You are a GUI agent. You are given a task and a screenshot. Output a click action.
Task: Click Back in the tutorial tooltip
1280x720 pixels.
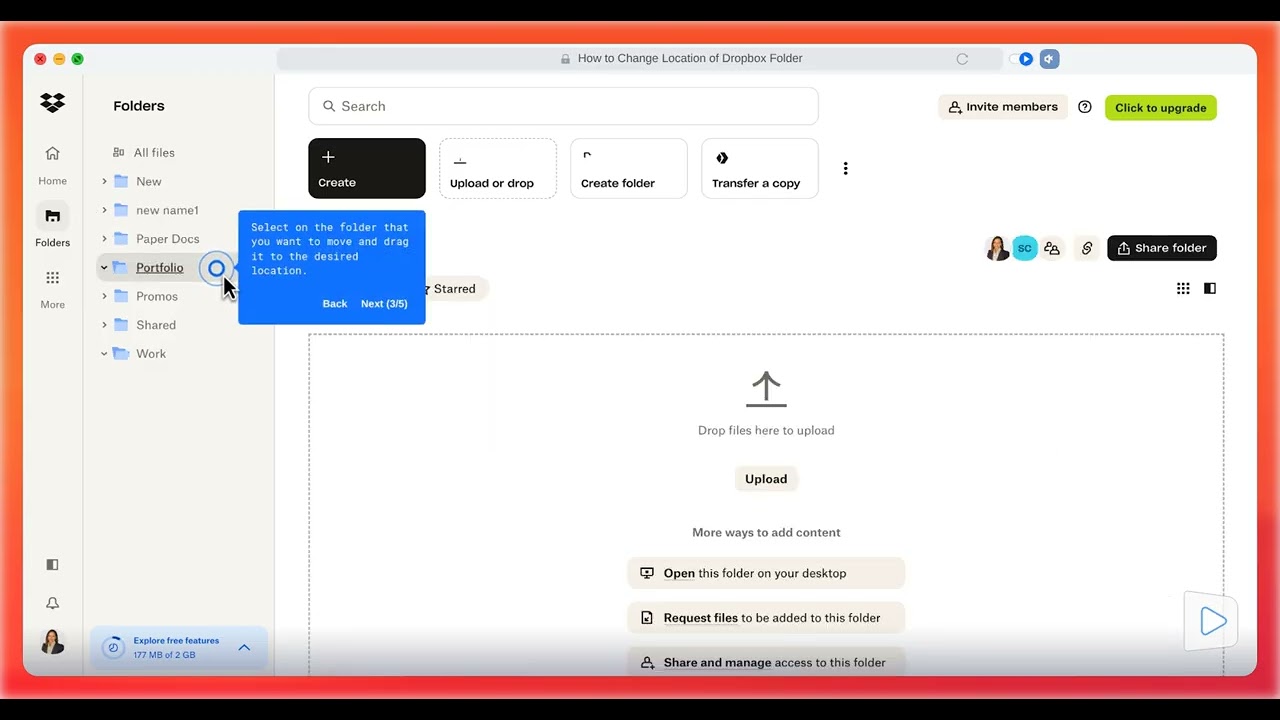(335, 304)
